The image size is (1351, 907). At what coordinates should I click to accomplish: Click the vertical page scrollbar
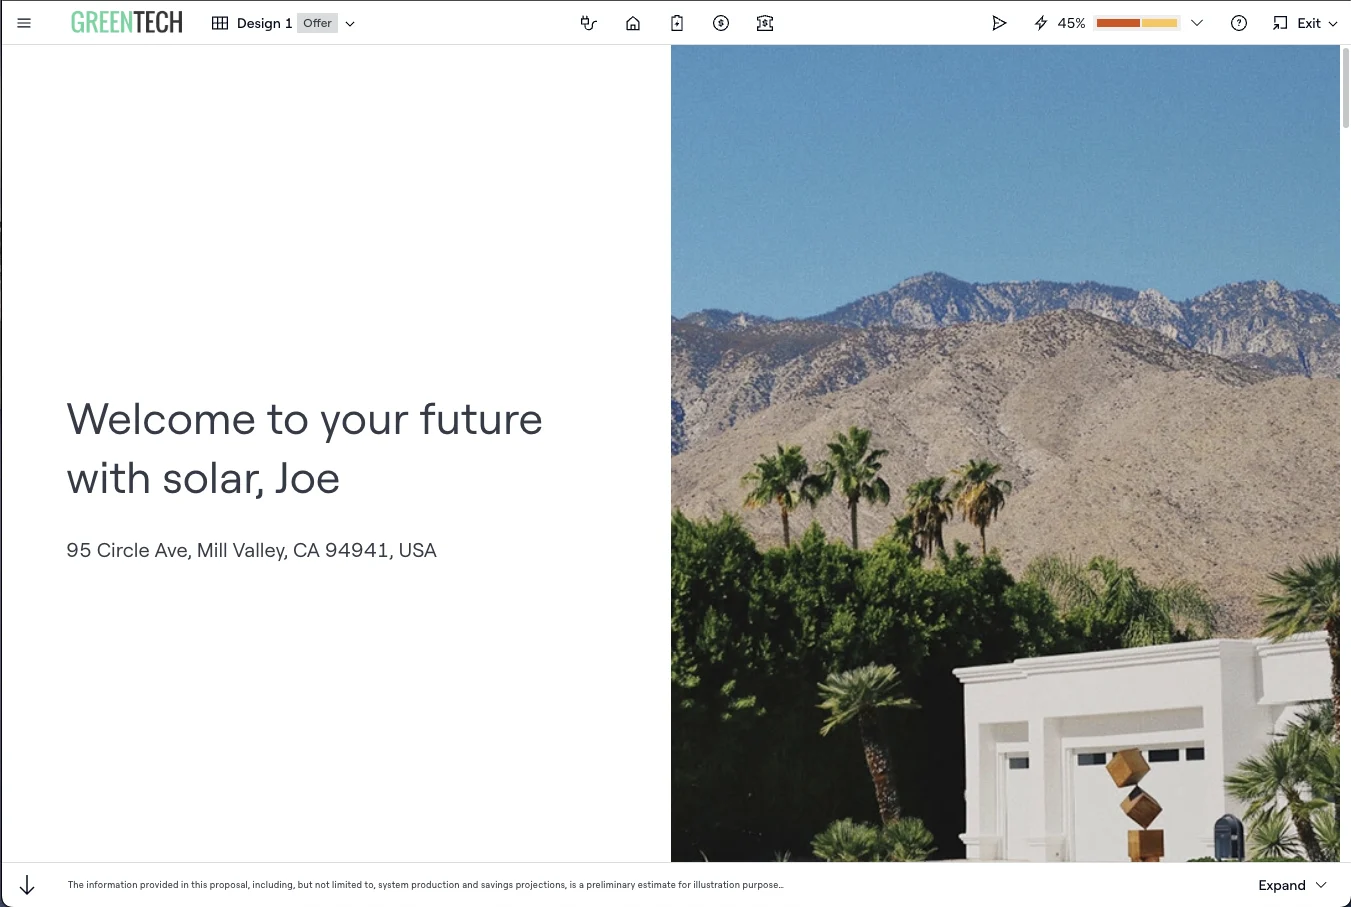tap(1345, 87)
